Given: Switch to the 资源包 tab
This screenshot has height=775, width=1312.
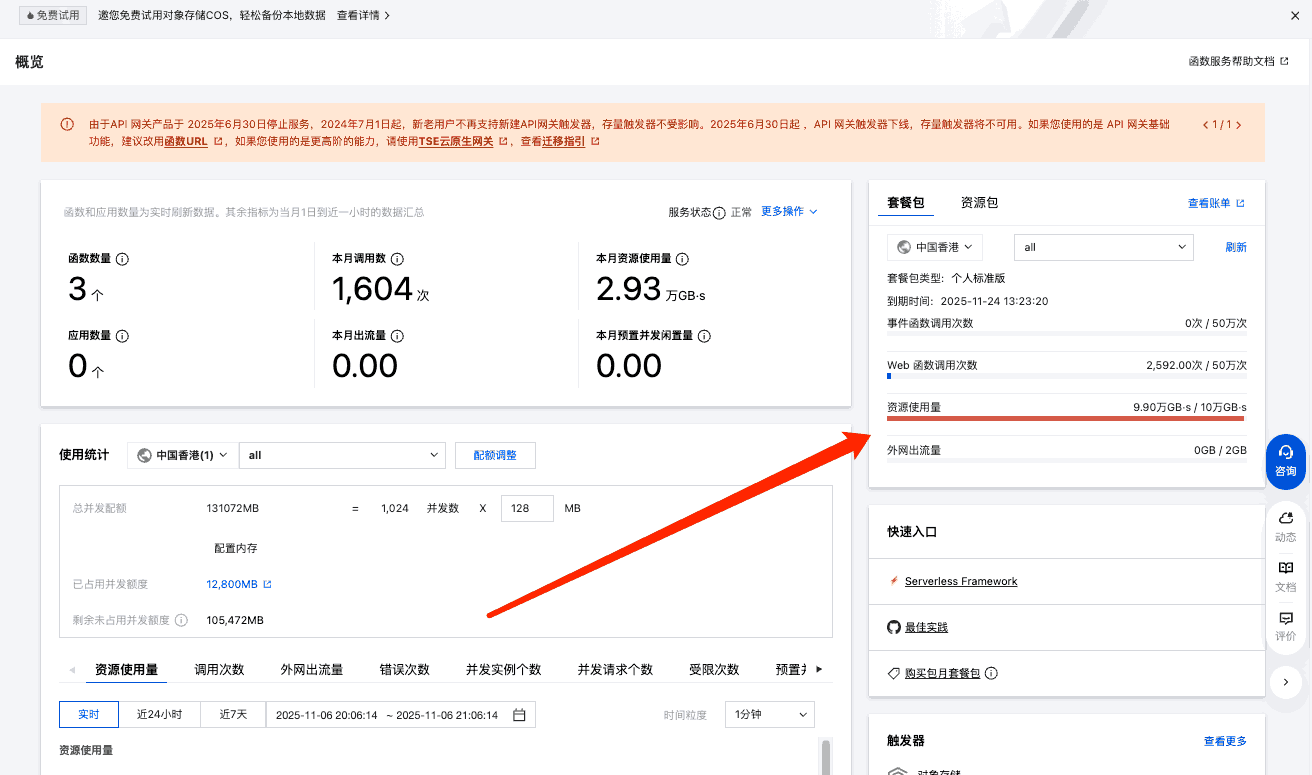Looking at the screenshot, I should coord(979,203).
